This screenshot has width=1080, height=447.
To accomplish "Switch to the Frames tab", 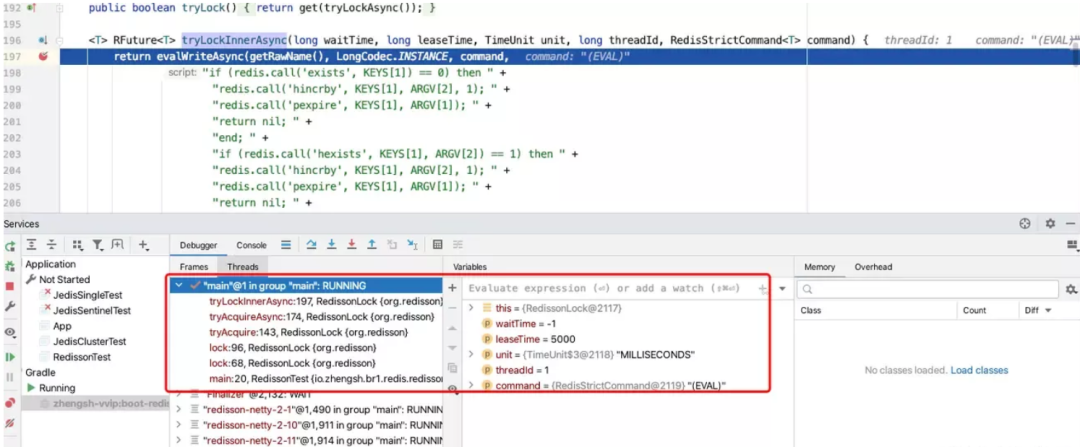I will pos(194,267).
